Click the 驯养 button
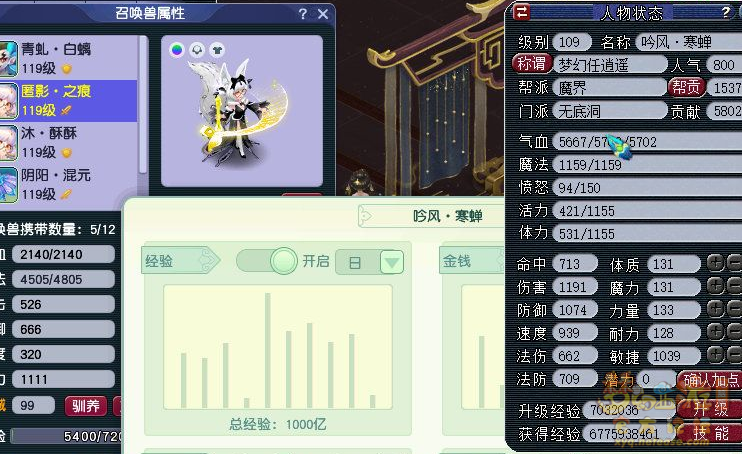742x454 pixels. (x=86, y=406)
